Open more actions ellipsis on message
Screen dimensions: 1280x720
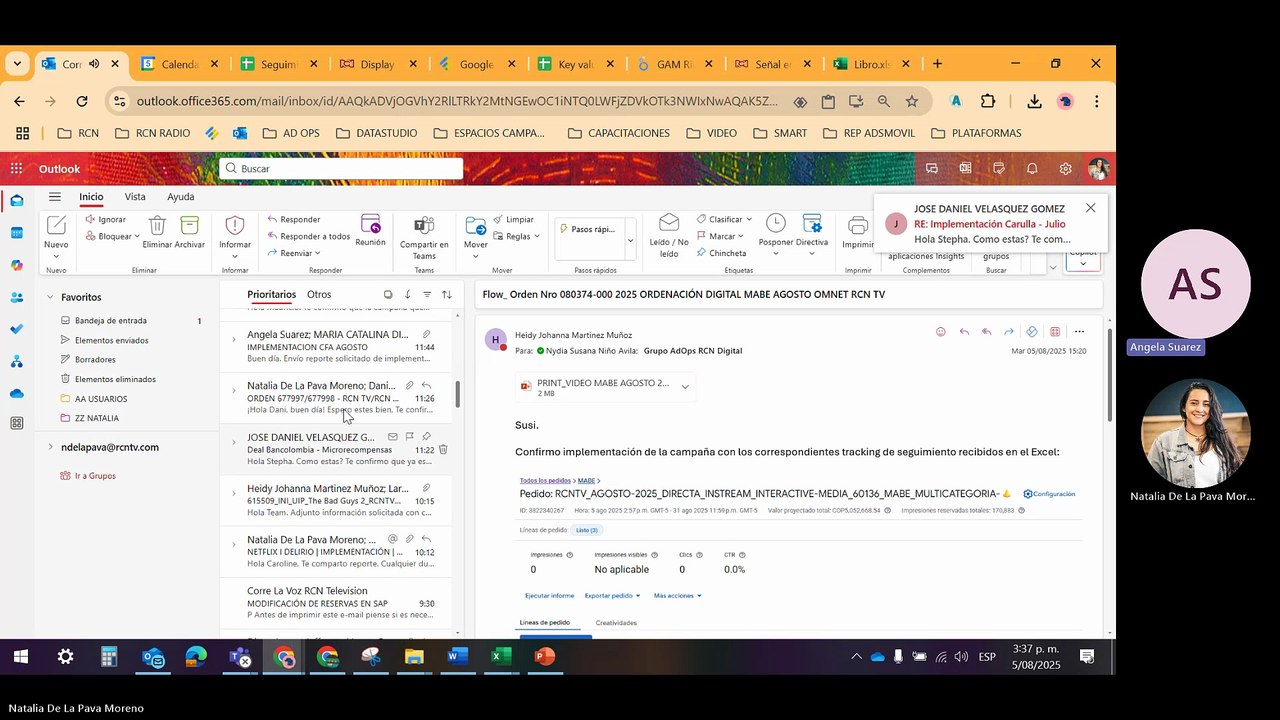[1079, 332]
